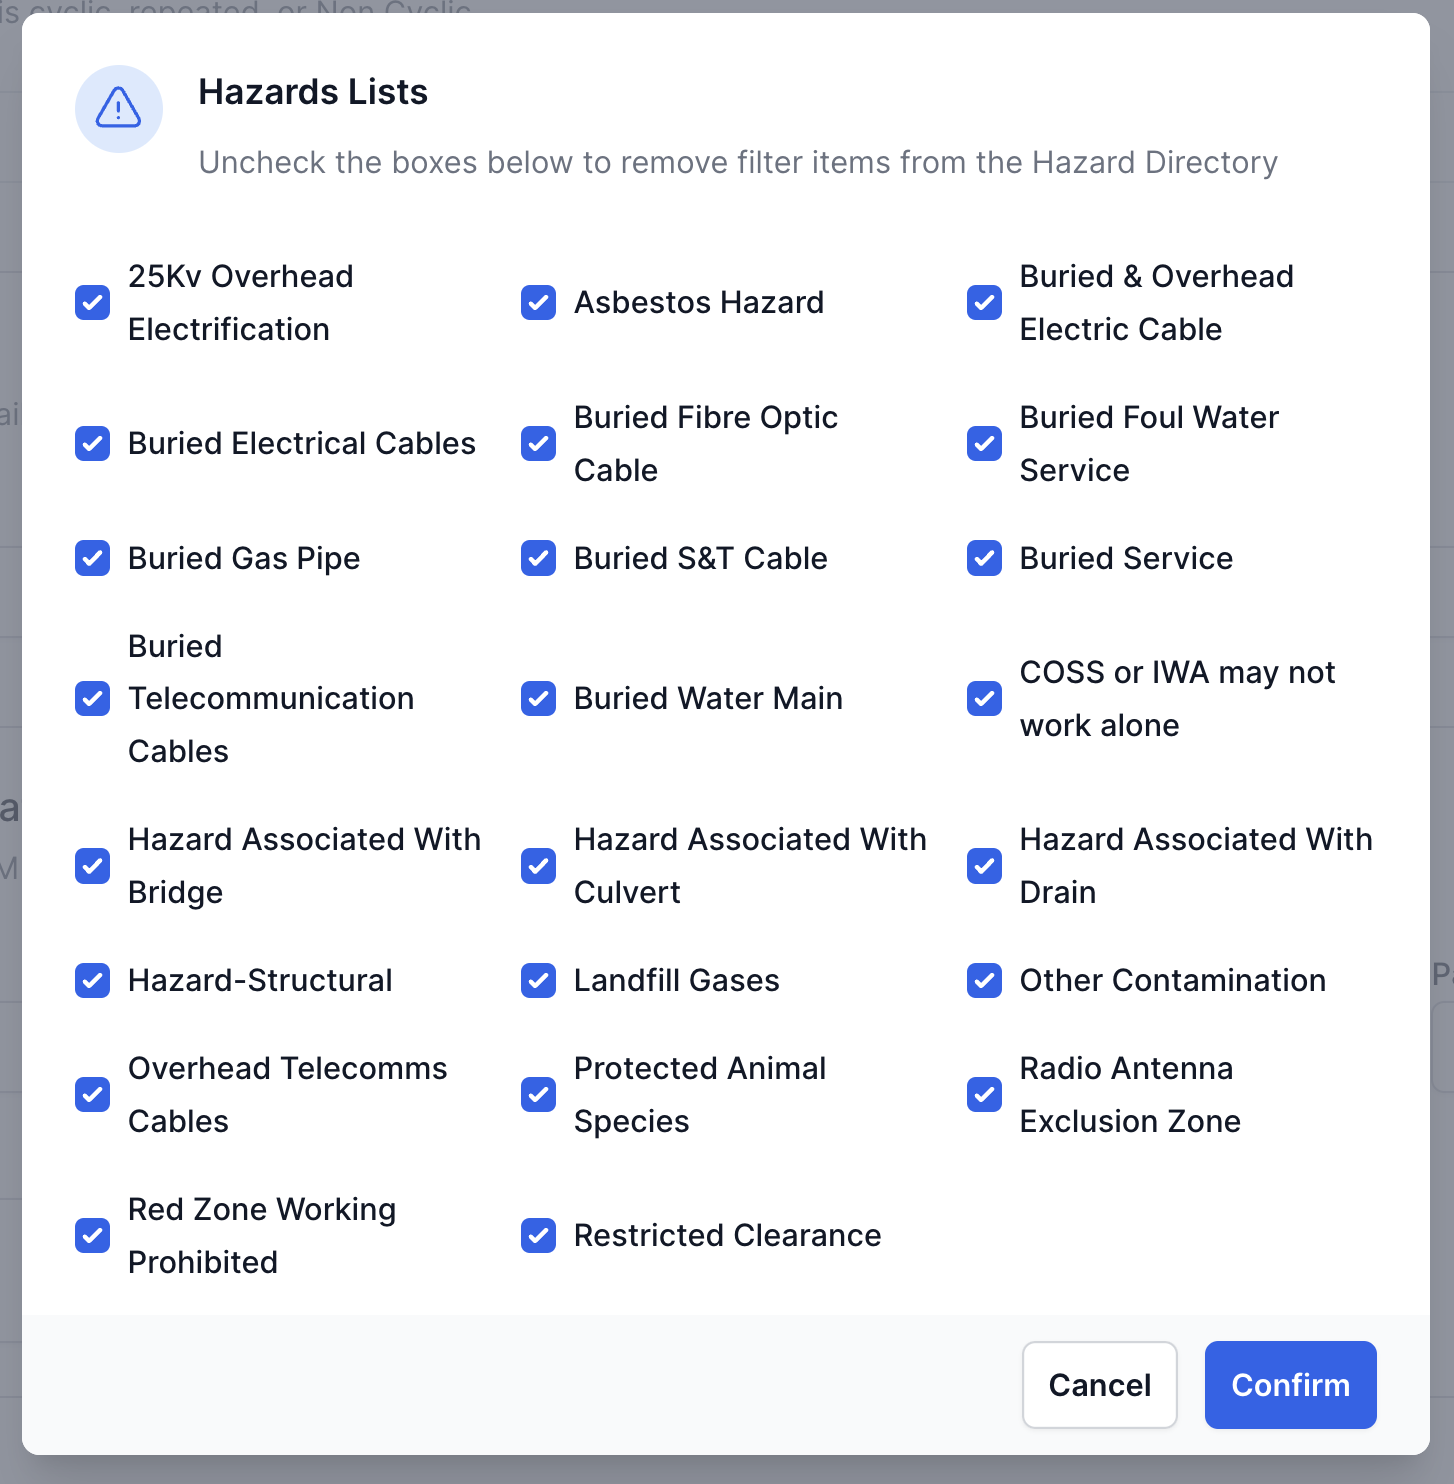Uncheck COSS or IWA may not work alone
1454x1484 pixels.
click(984, 699)
